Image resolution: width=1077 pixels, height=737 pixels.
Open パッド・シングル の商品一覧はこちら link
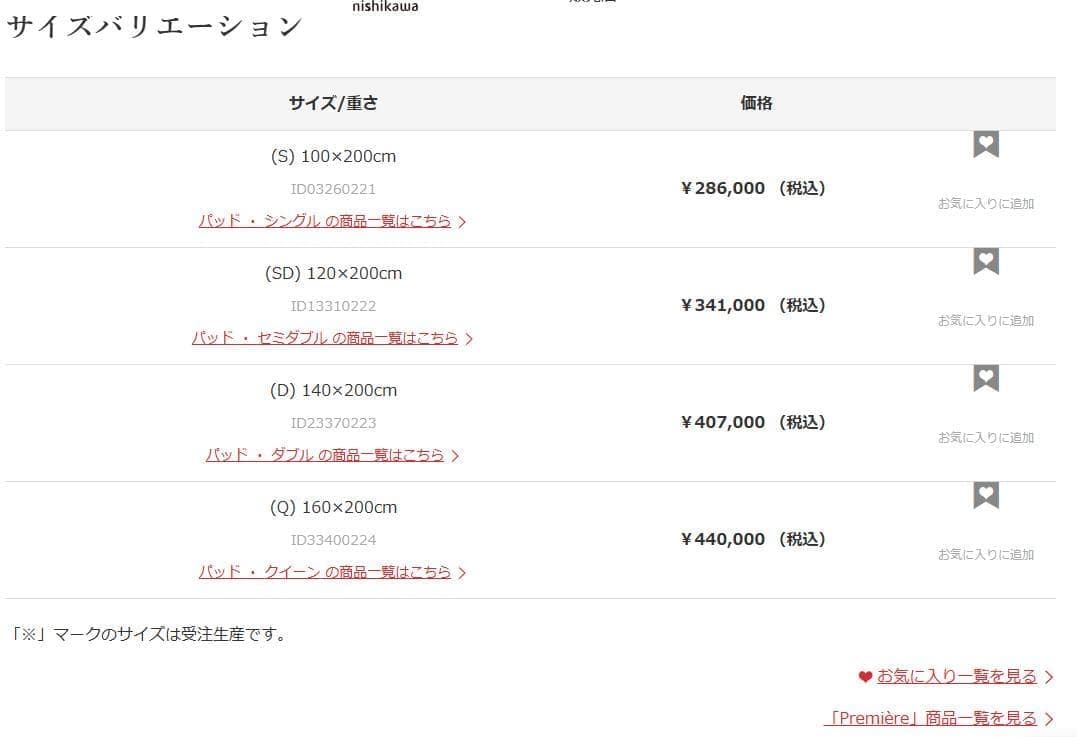point(325,221)
